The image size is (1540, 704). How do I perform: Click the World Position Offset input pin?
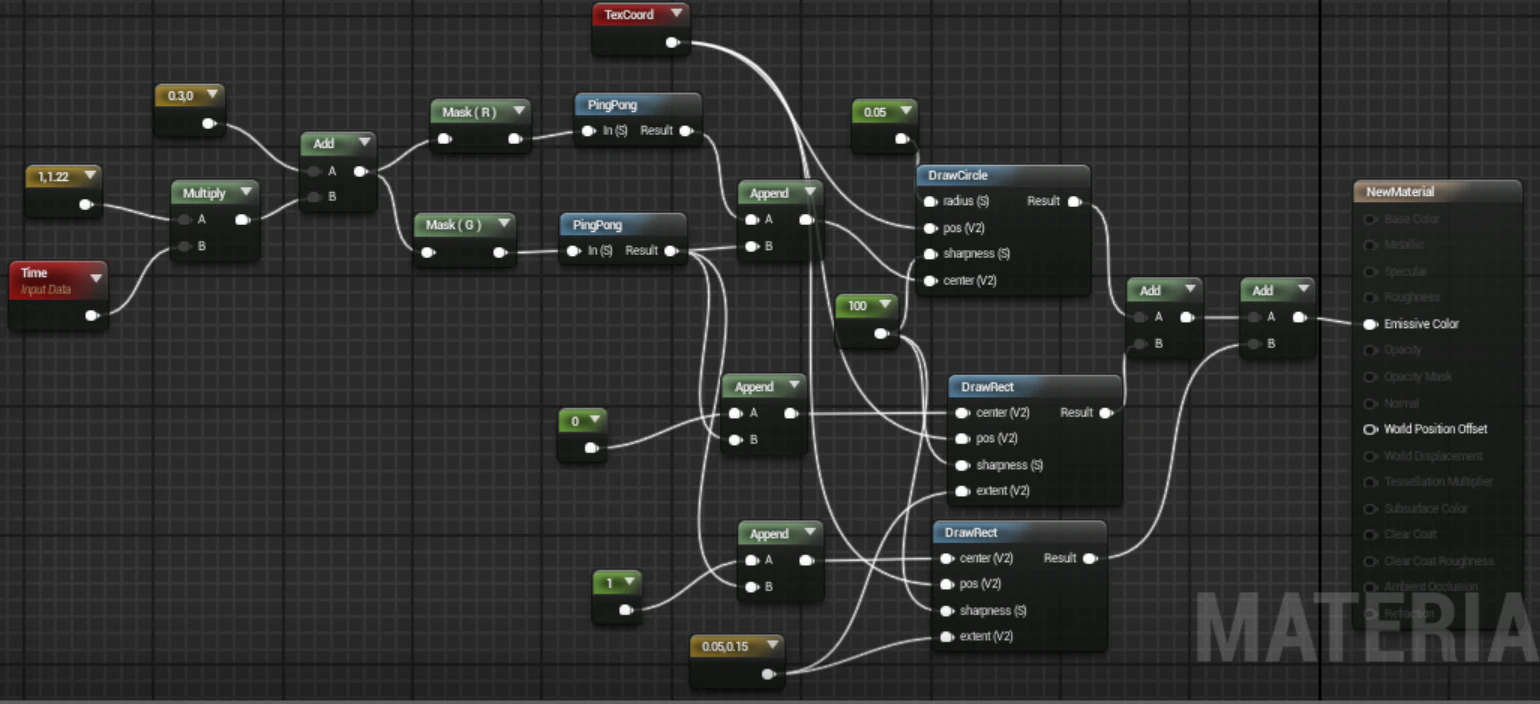pos(1370,429)
